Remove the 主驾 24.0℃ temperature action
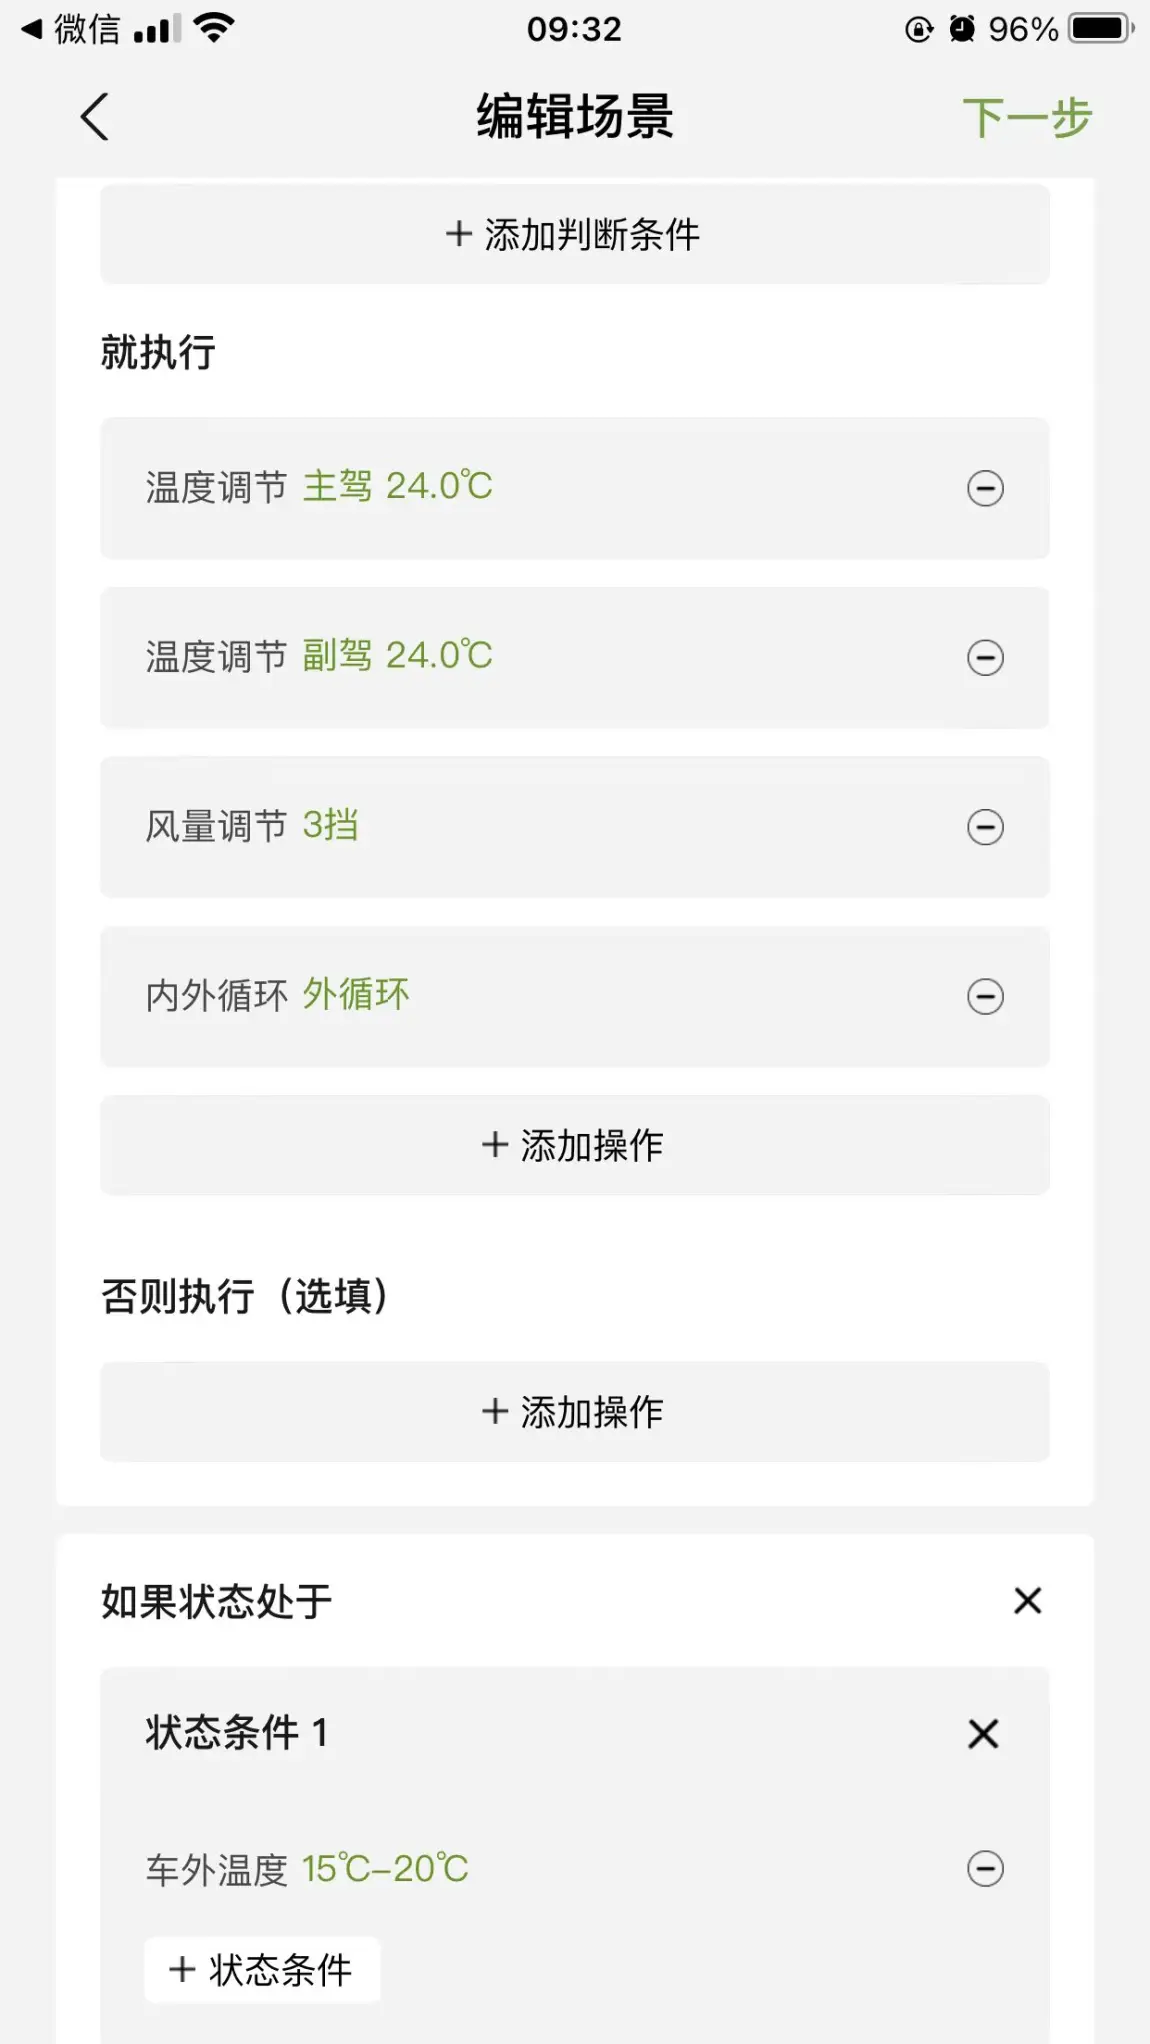1150x2044 pixels. [x=985, y=488]
